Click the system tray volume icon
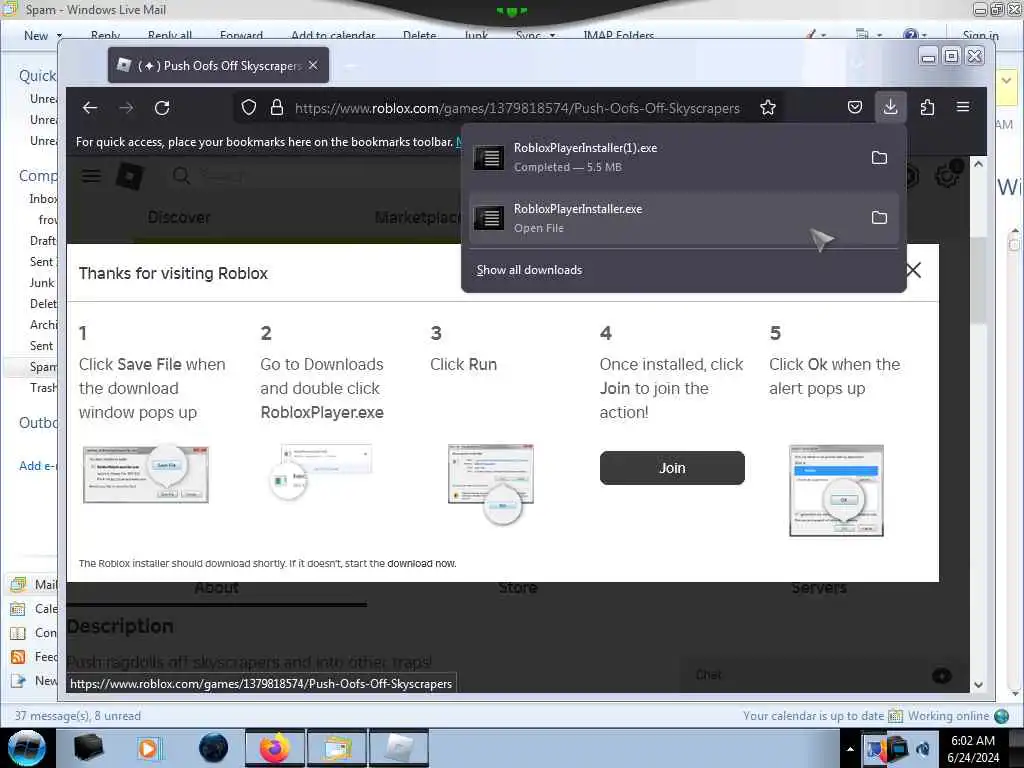 (923, 749)
